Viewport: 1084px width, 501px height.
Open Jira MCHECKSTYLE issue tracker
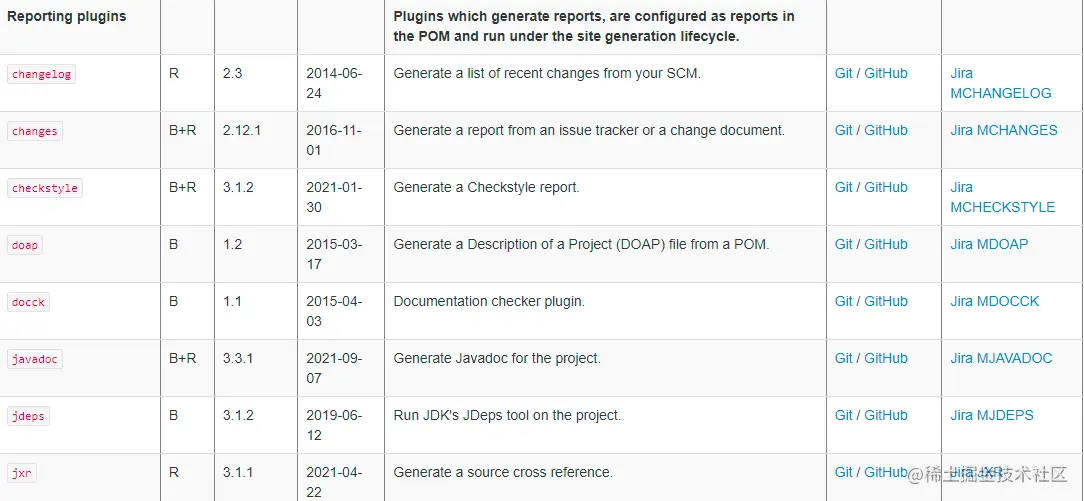click(x=1002, y=197)
